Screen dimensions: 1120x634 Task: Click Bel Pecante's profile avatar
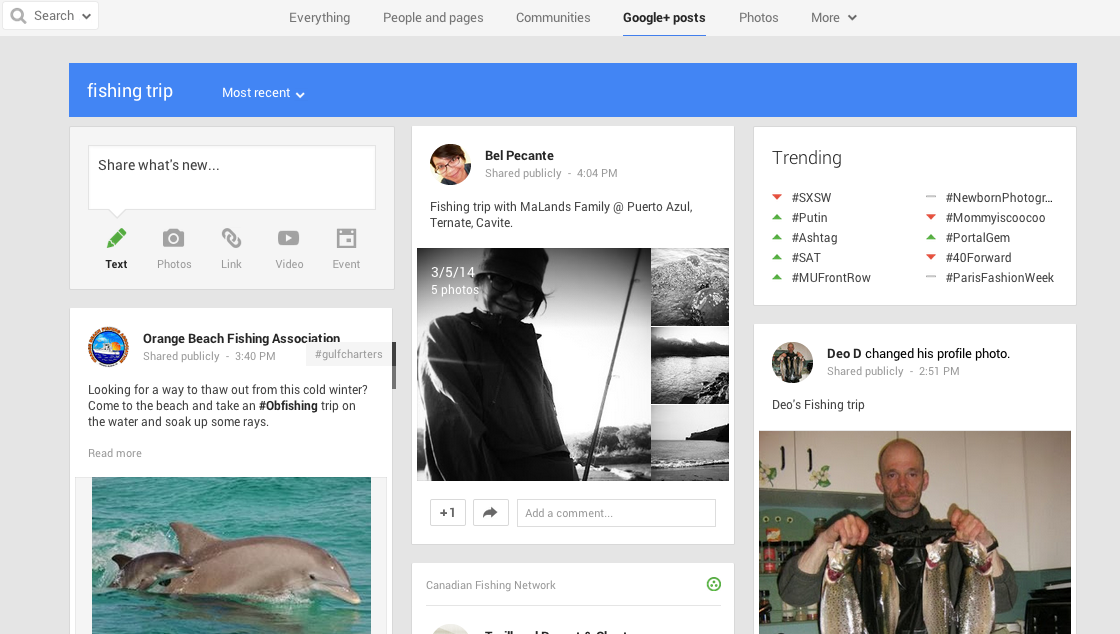point(450,164)
